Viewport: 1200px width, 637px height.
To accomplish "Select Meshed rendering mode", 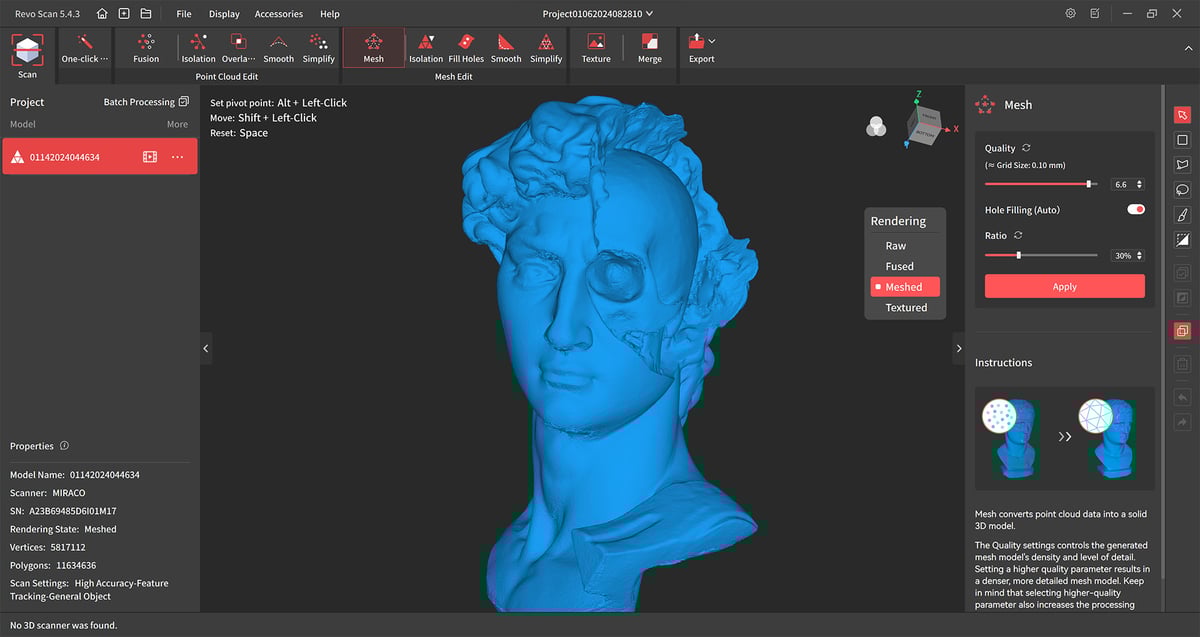I will click(x=905, y=287).
